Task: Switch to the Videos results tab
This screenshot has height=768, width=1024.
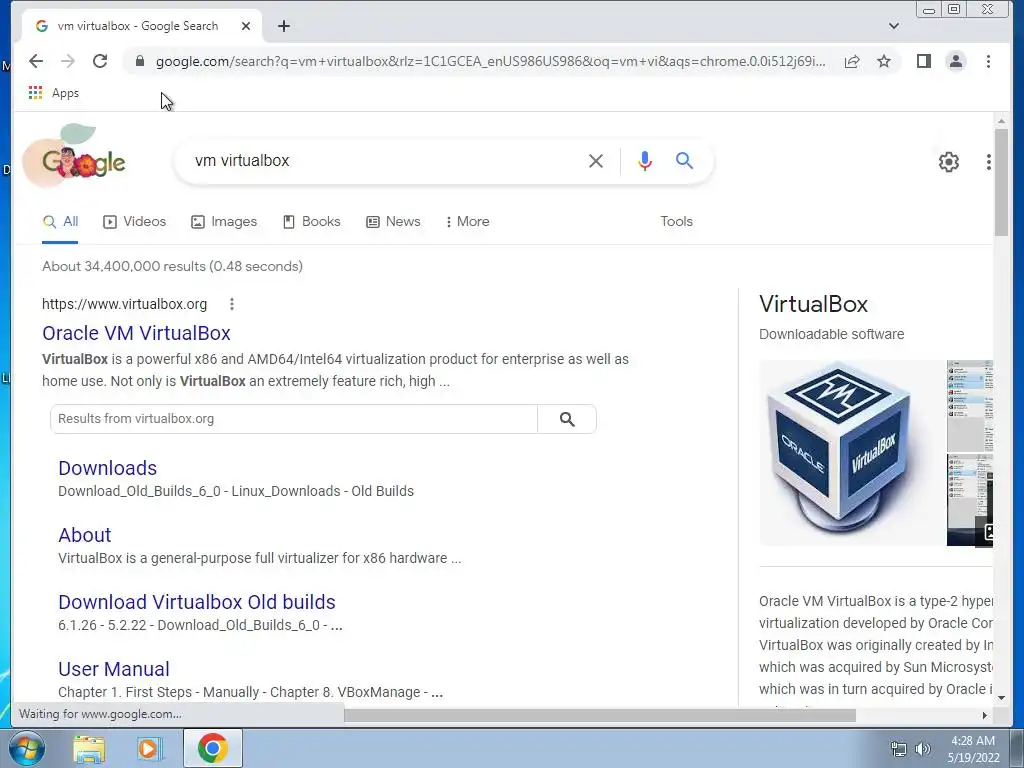Action: (135, 221)
